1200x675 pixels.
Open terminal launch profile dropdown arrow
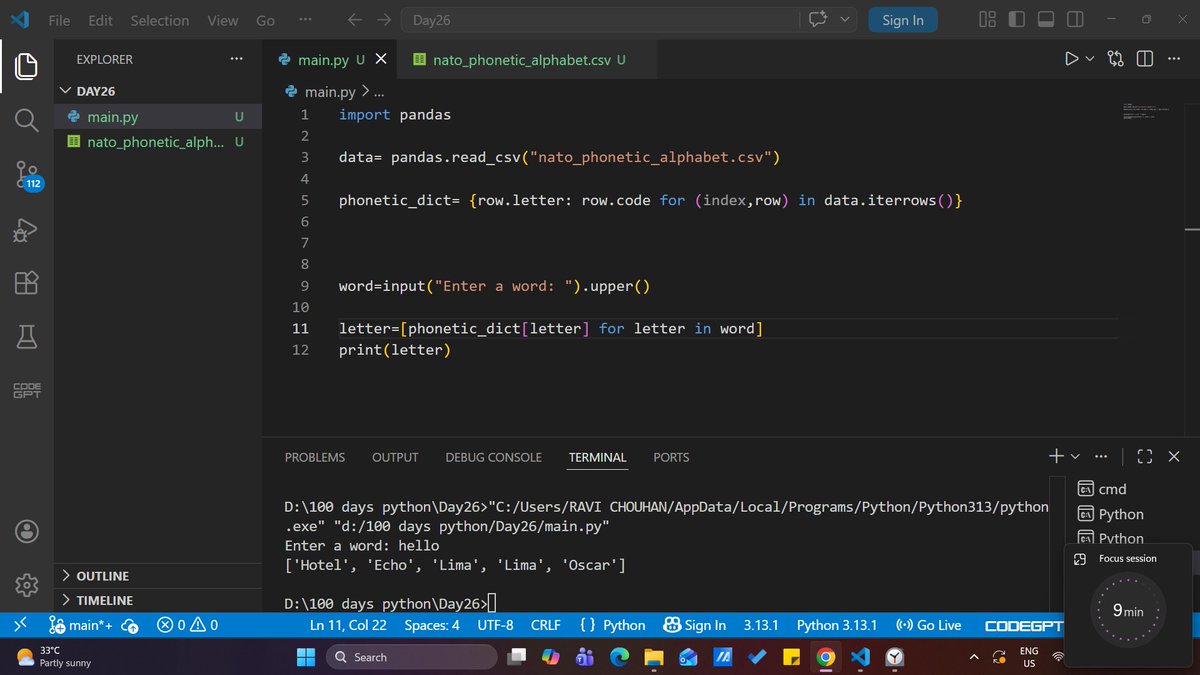pos(1076,457)
